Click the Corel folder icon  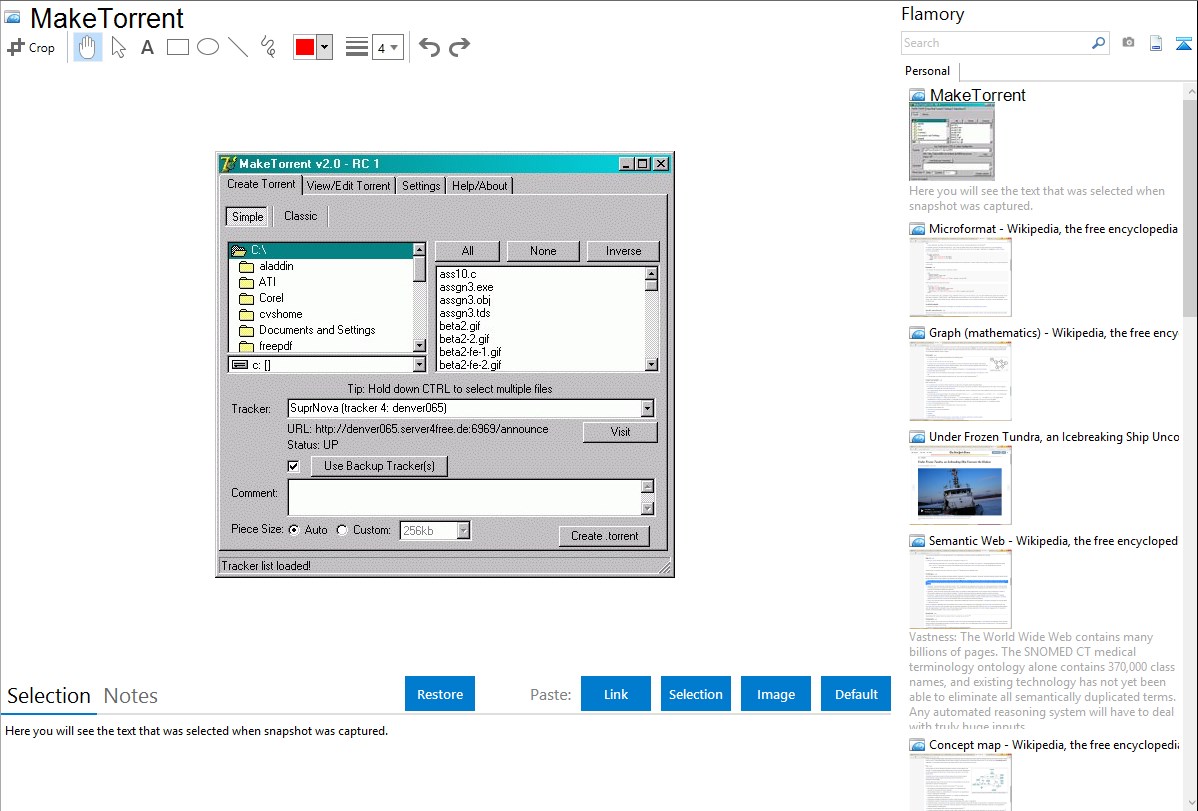(246, 299)
